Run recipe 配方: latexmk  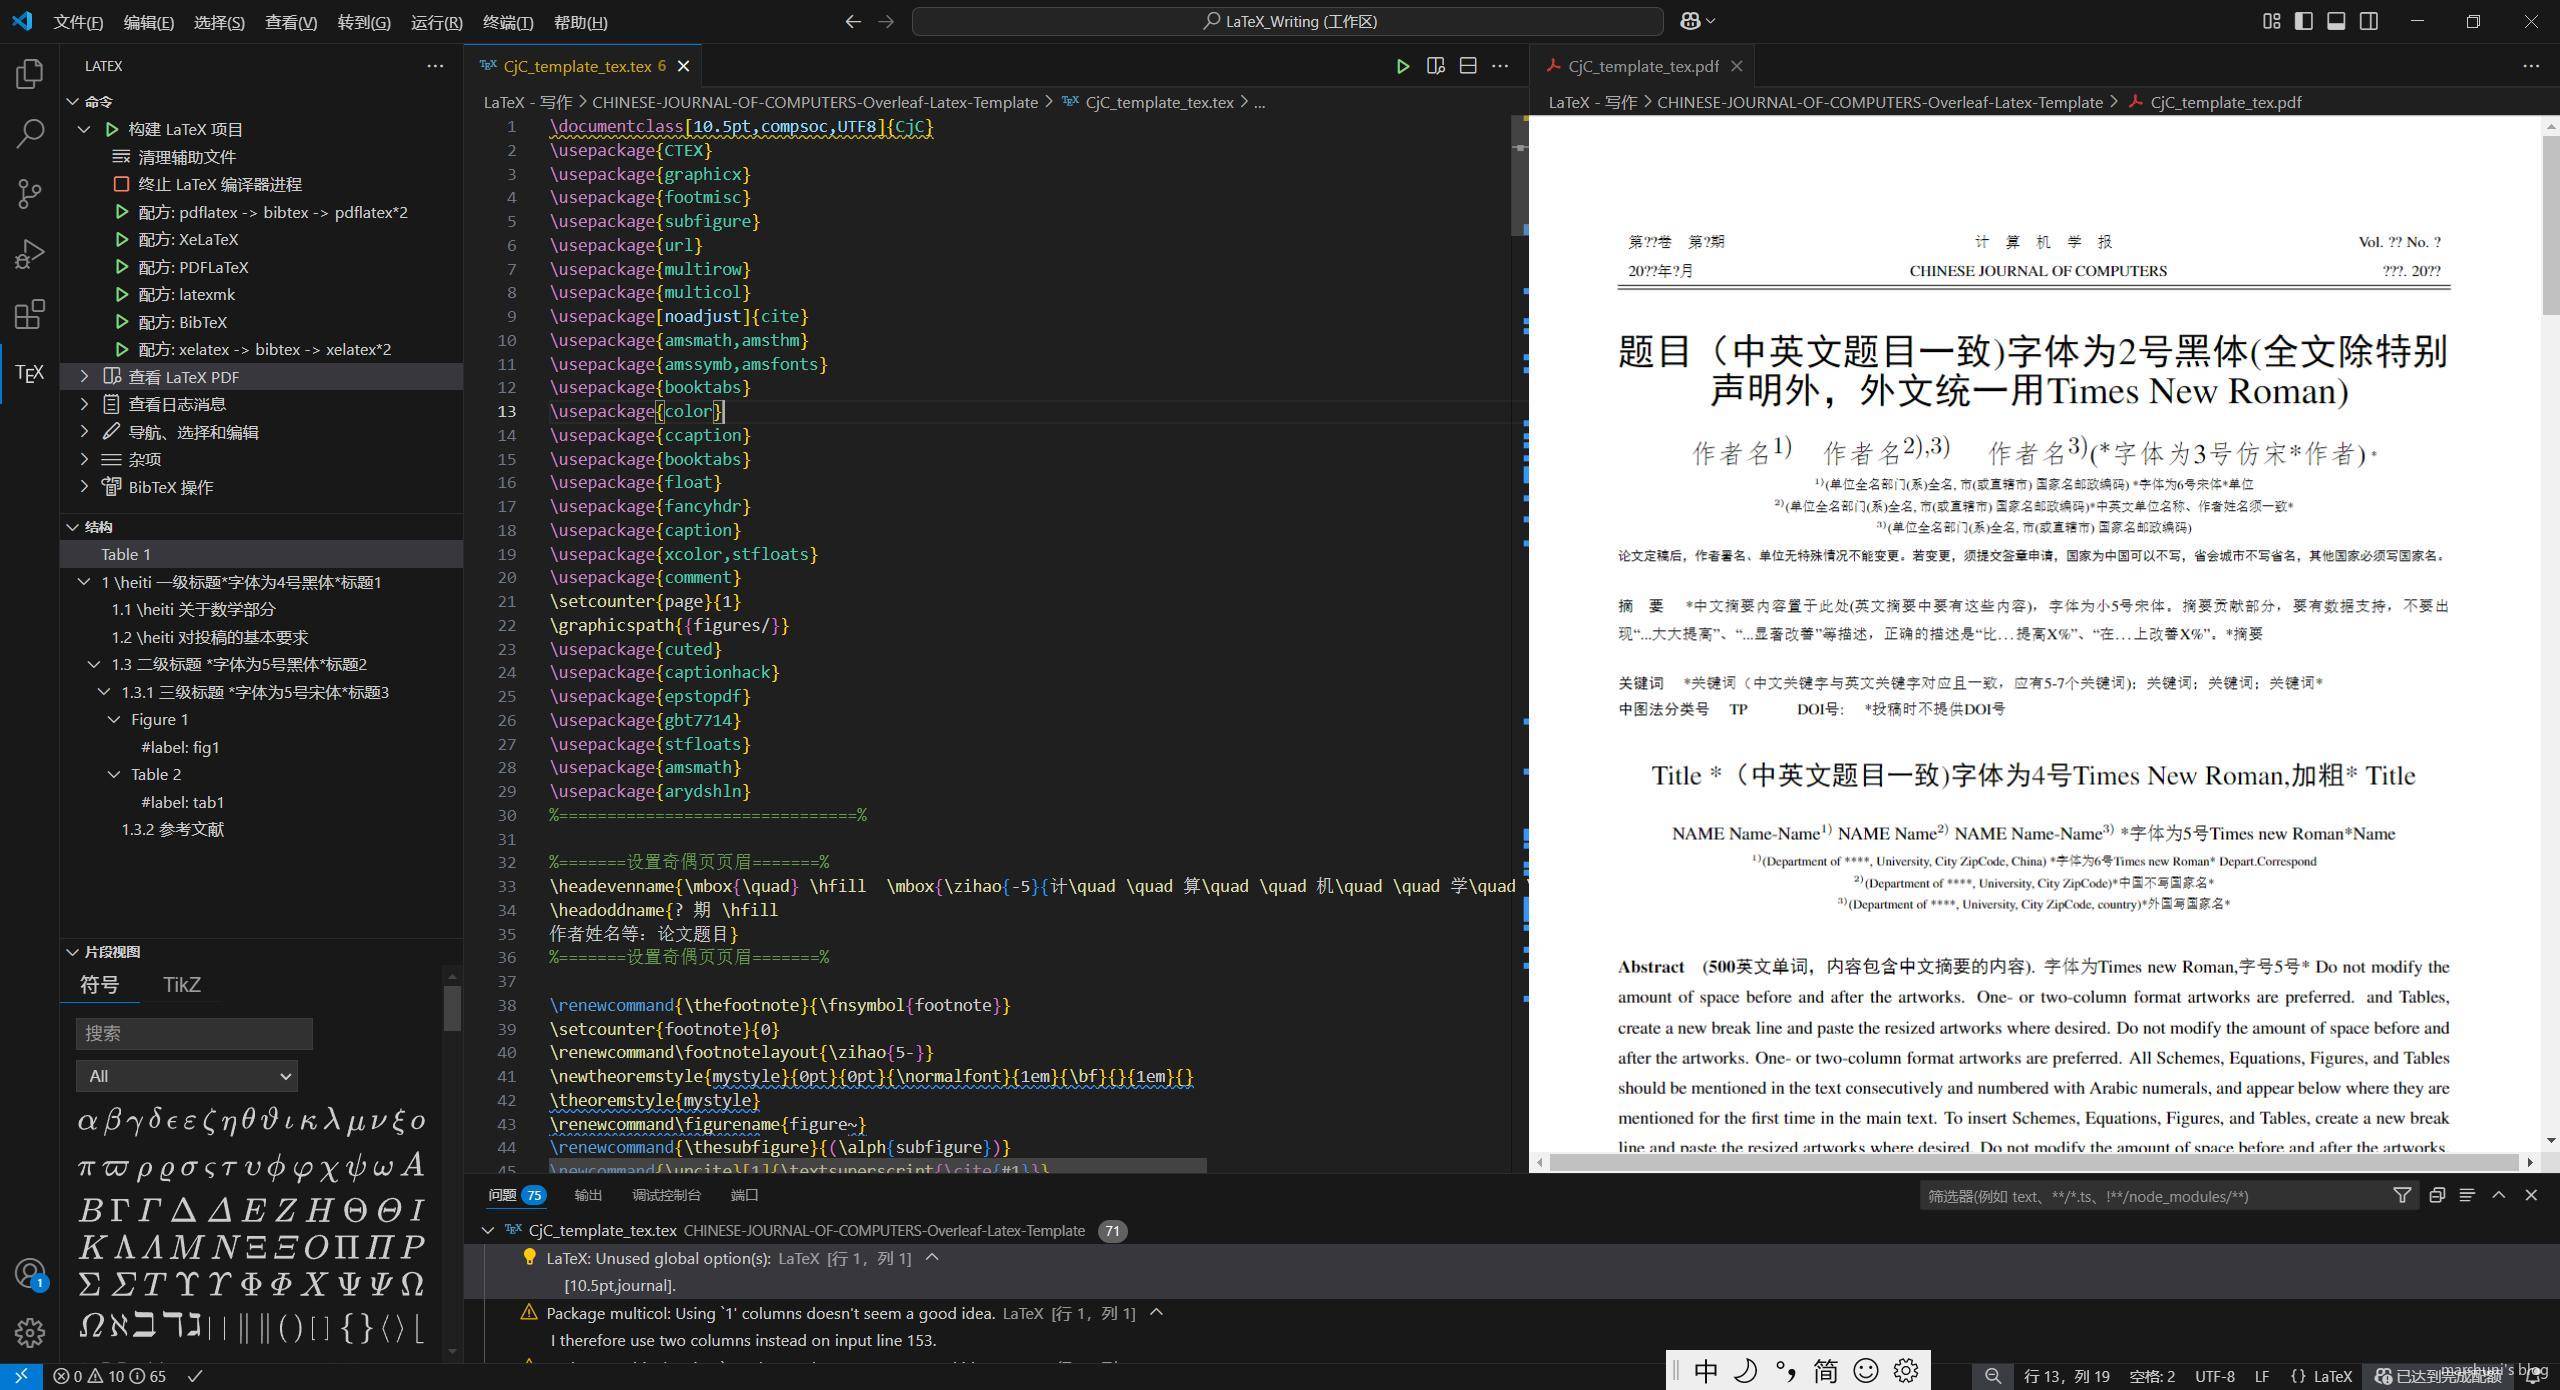186,295
